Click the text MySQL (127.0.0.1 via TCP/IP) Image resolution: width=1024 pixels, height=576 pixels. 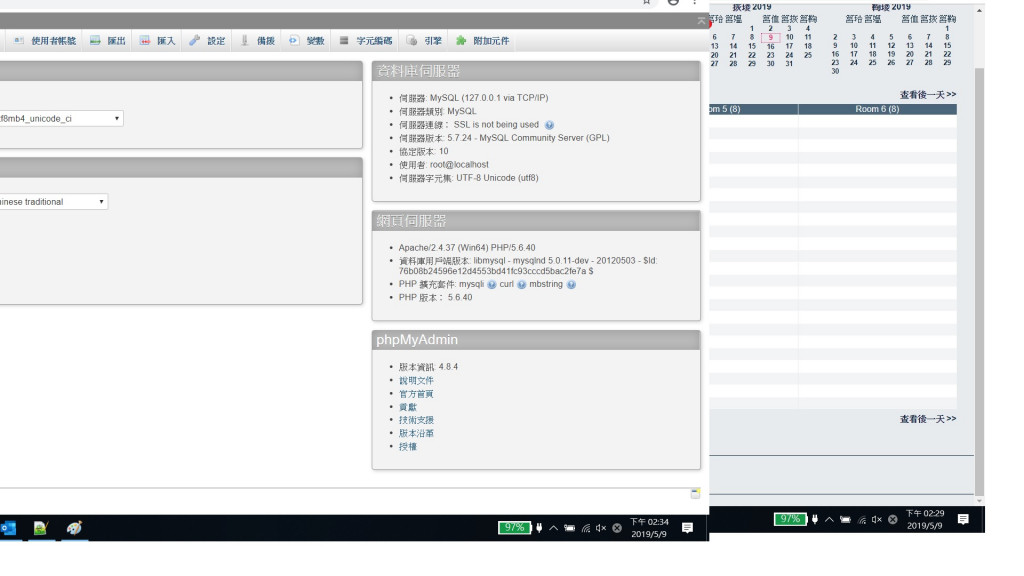click(x=489, y=98)
